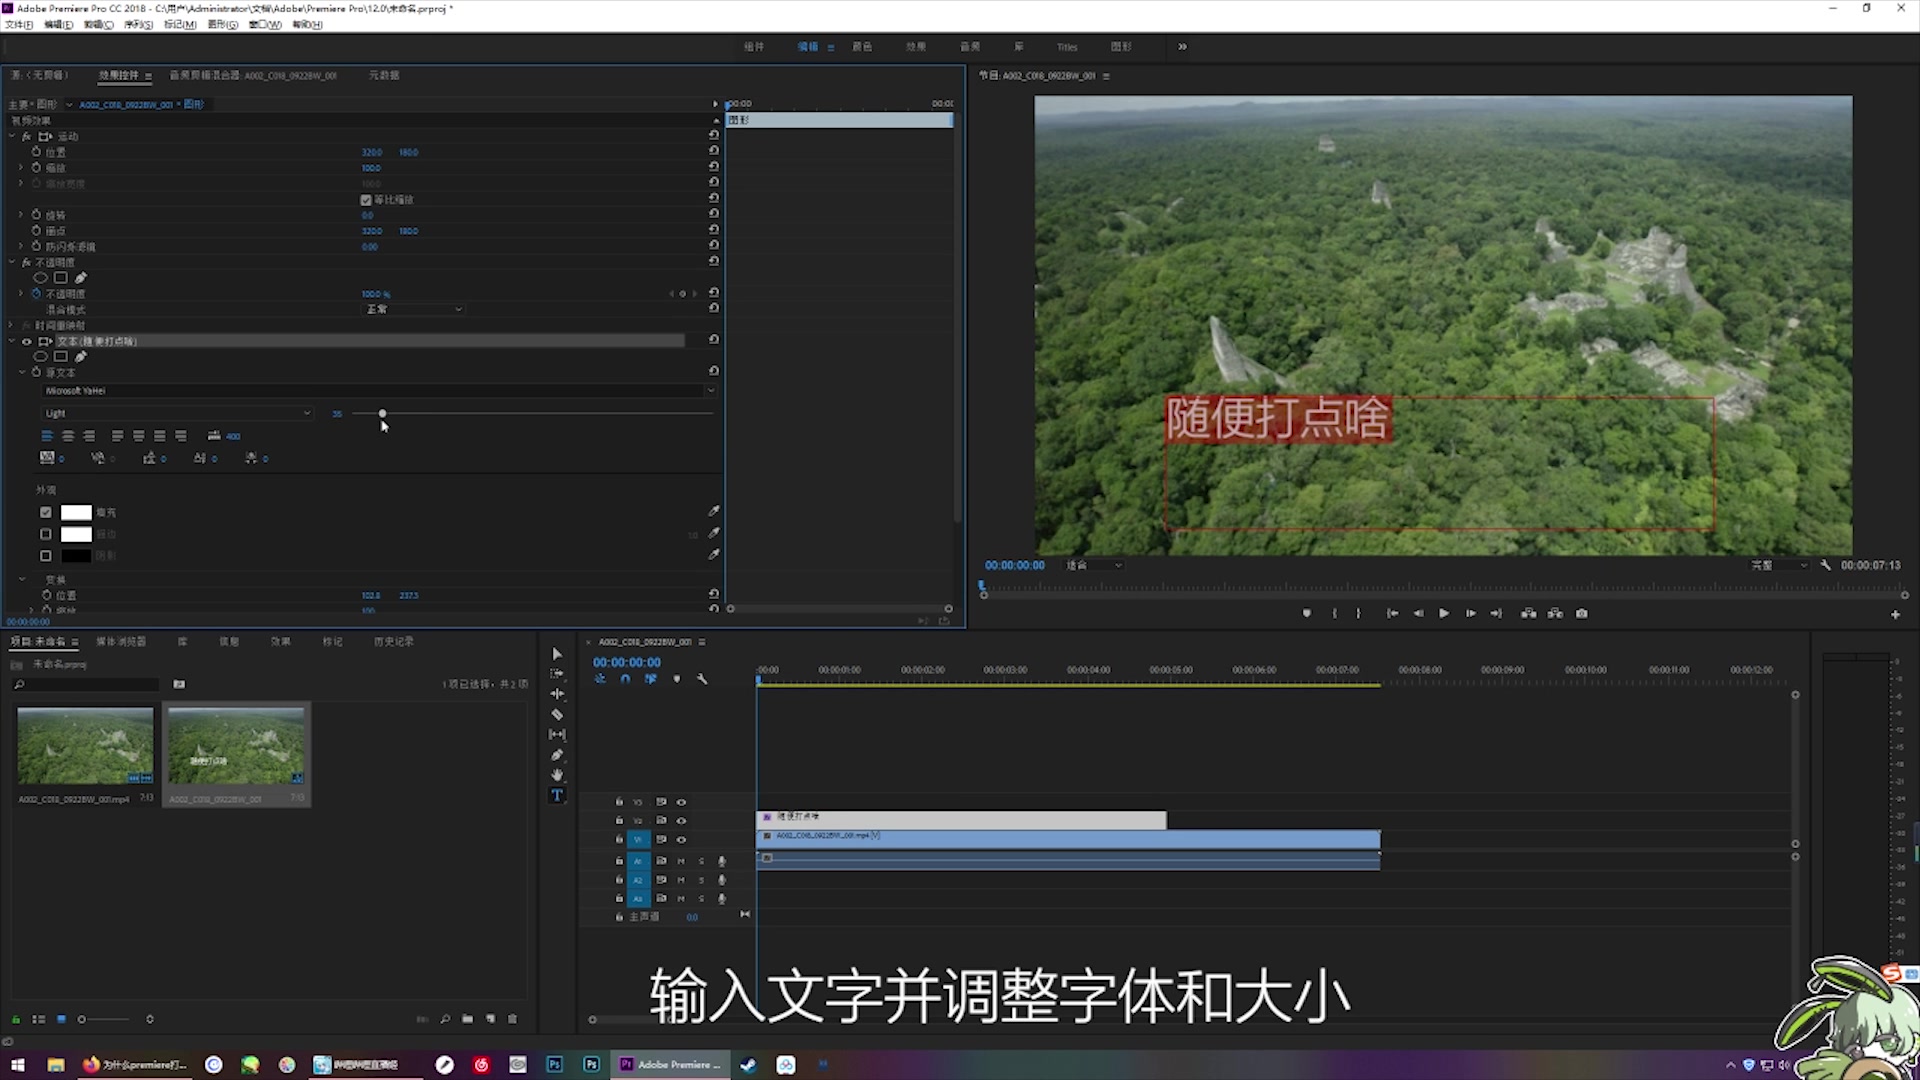
Task: Select the Ripple Edit tool
Action: tap(557, 694)
